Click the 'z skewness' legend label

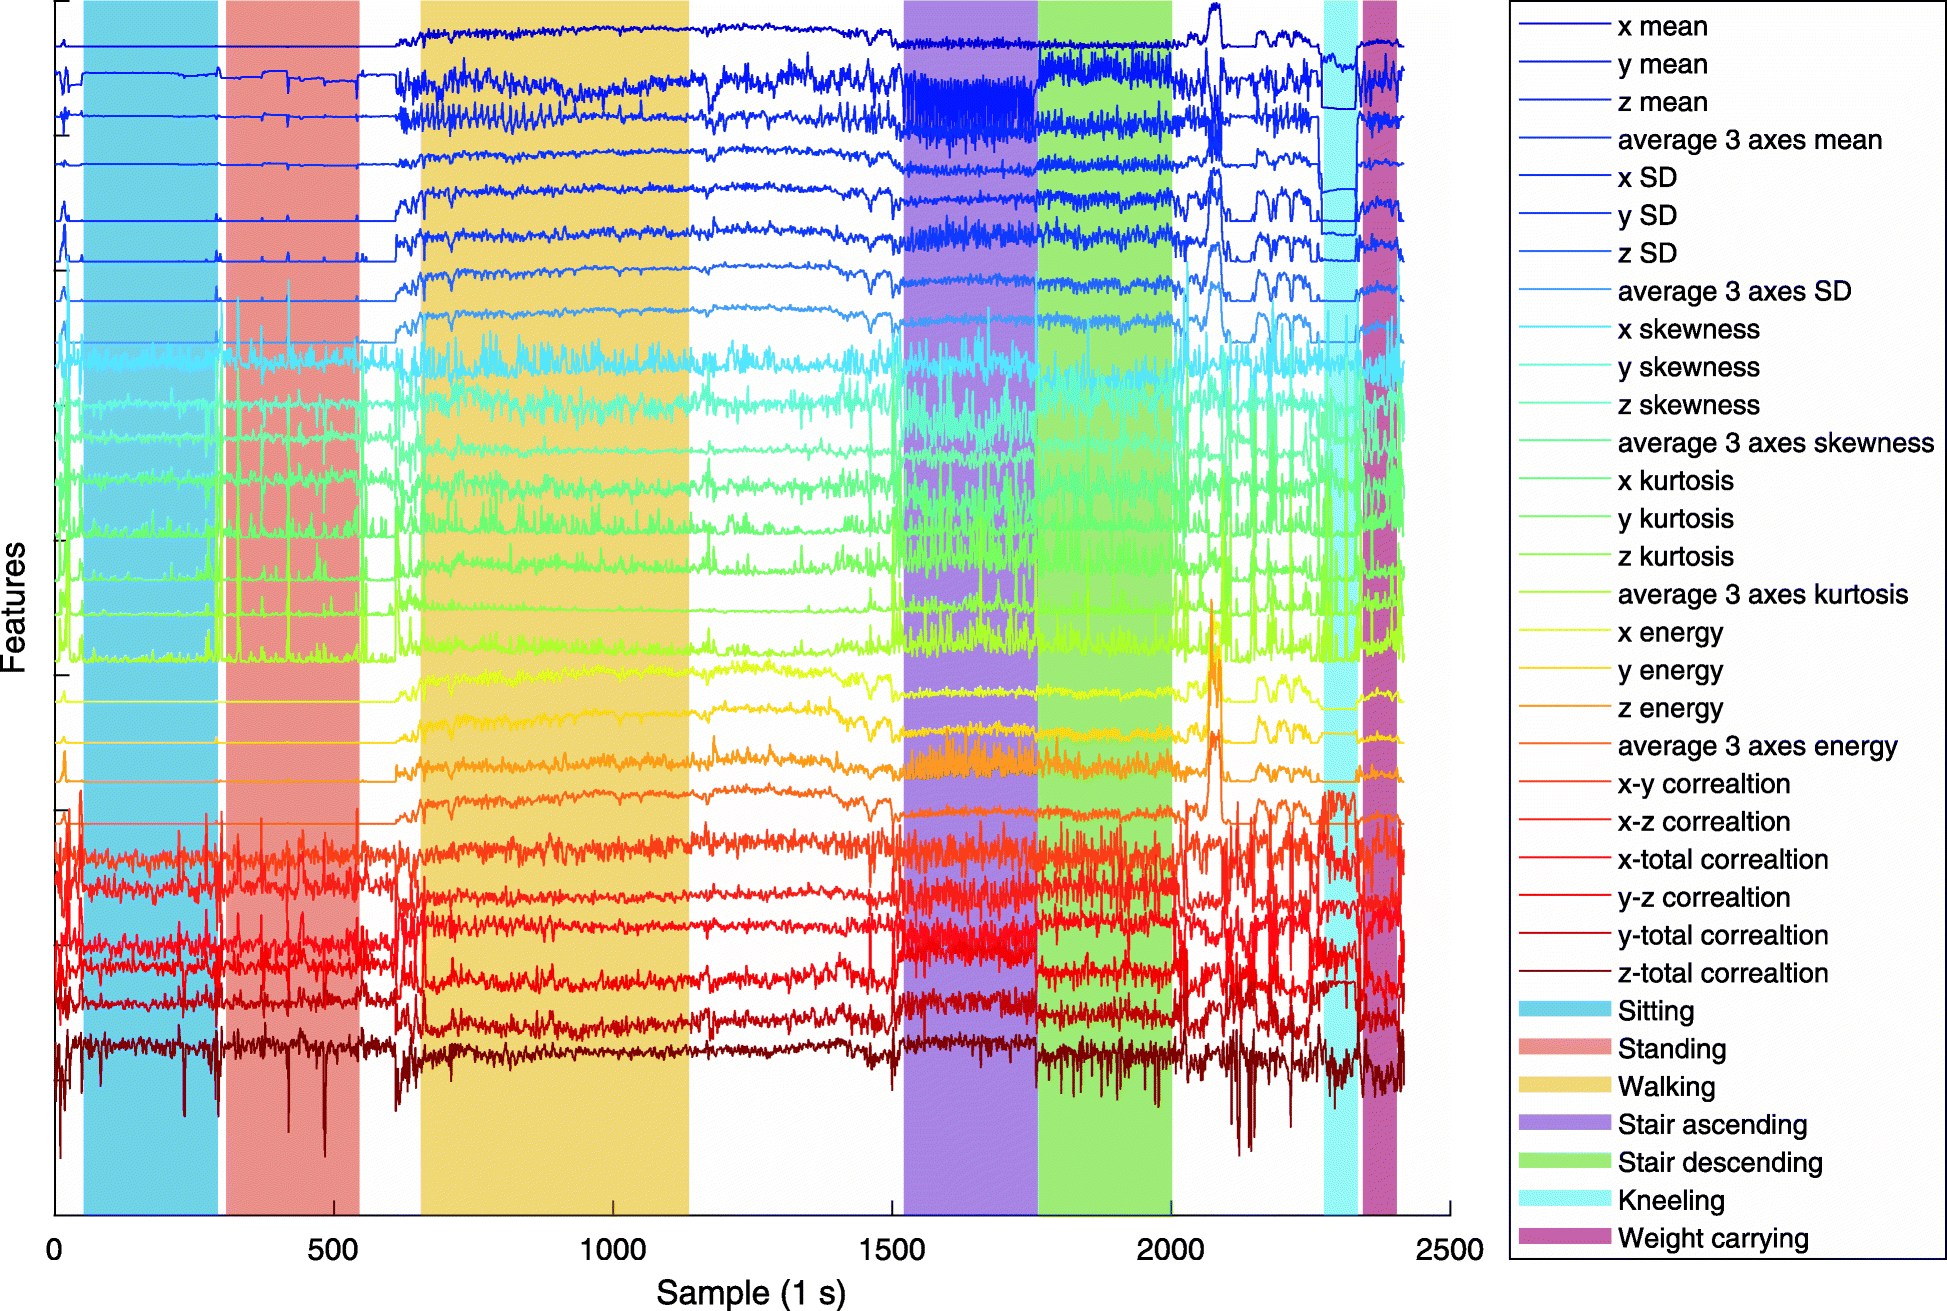pyautogui.click(x=1688, y=405)
